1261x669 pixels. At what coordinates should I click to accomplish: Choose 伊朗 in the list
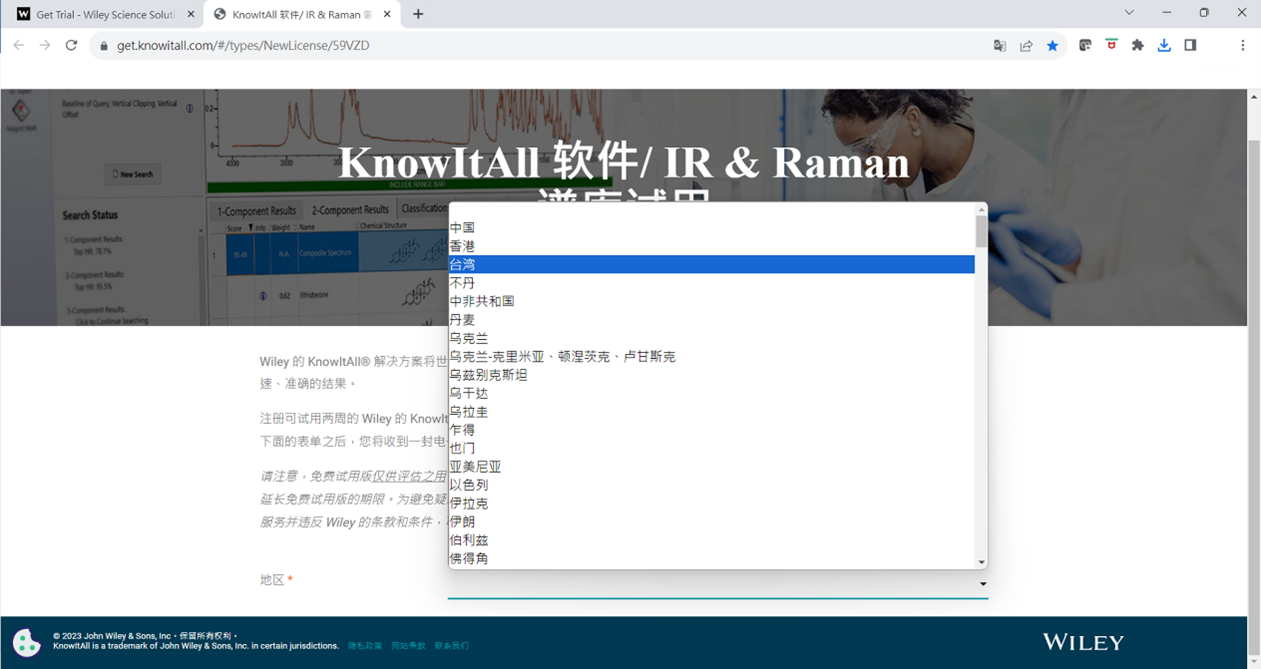point(712,521)
